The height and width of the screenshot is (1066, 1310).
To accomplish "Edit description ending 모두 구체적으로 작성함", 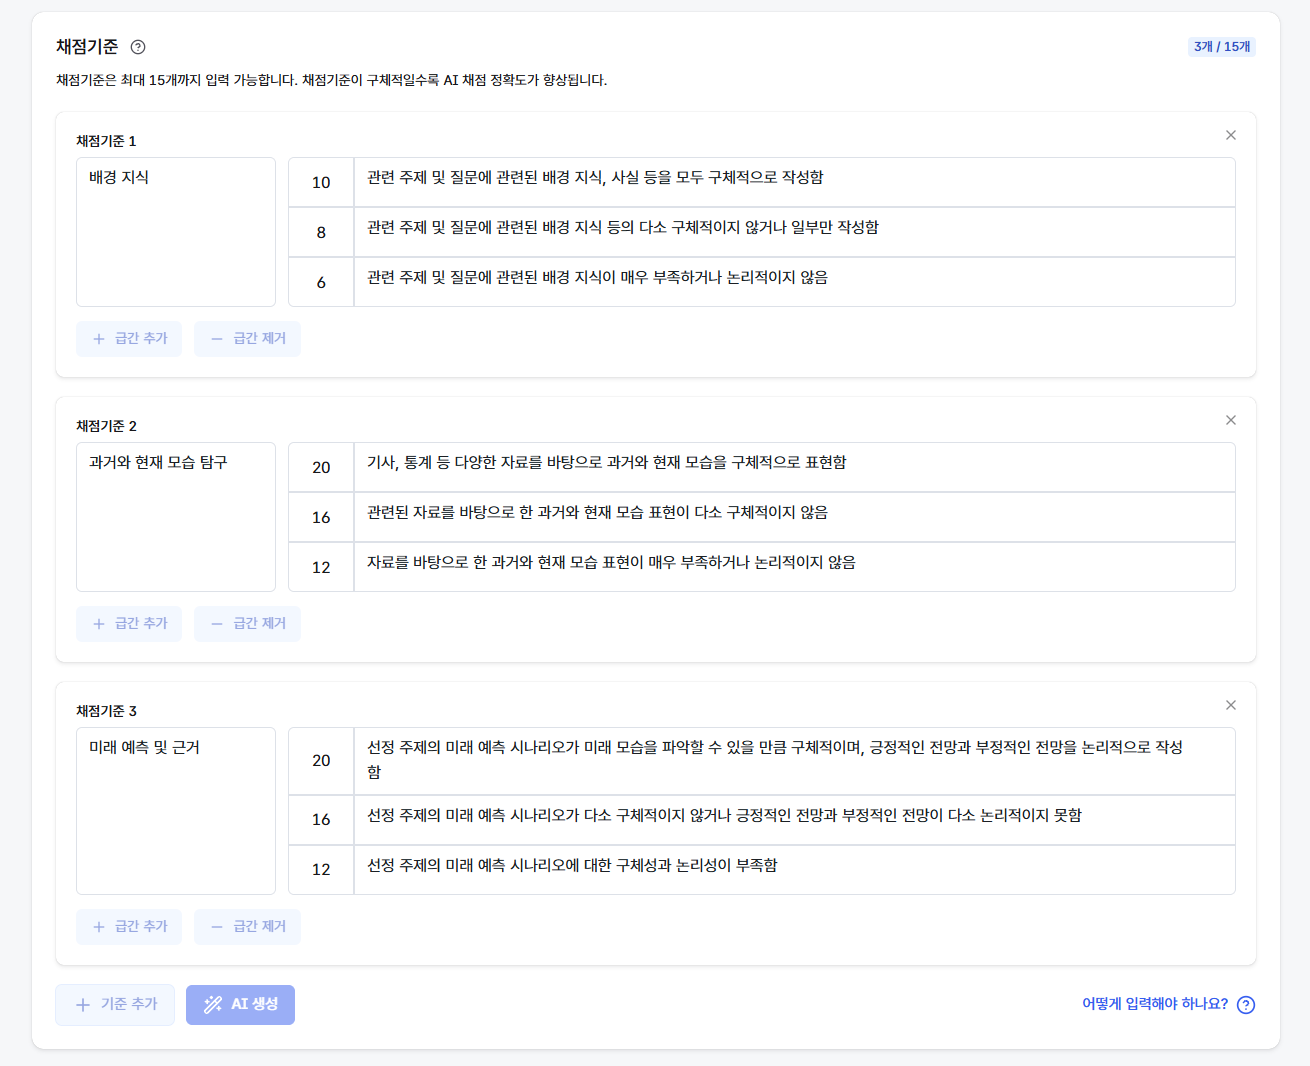I will pos(795,182).
